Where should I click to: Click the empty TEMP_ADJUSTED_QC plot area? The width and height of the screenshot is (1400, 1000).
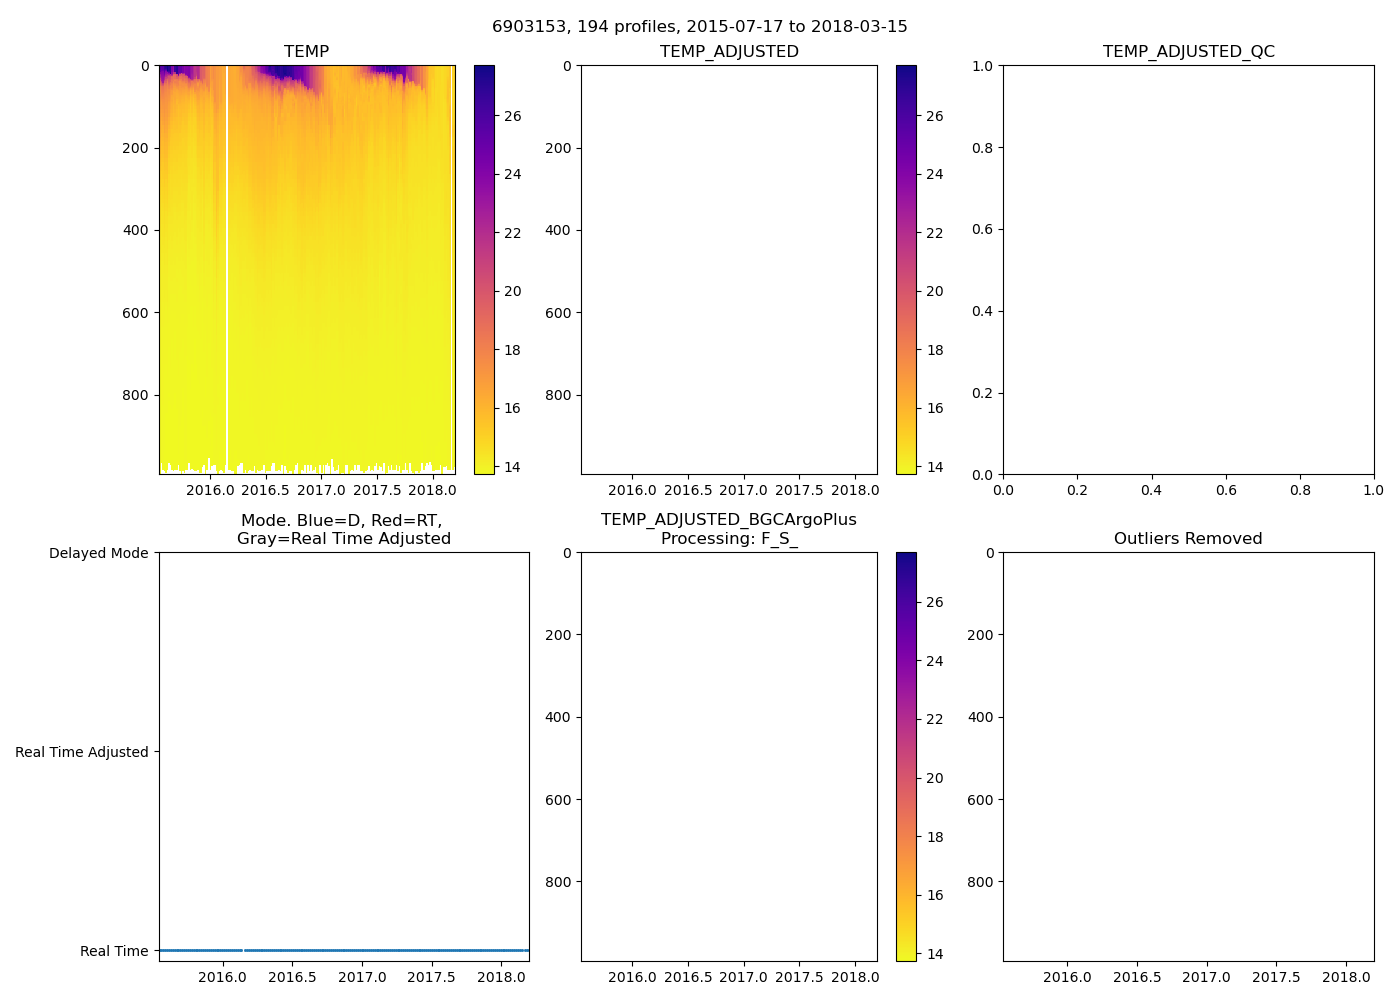(x=1188, y=270)
